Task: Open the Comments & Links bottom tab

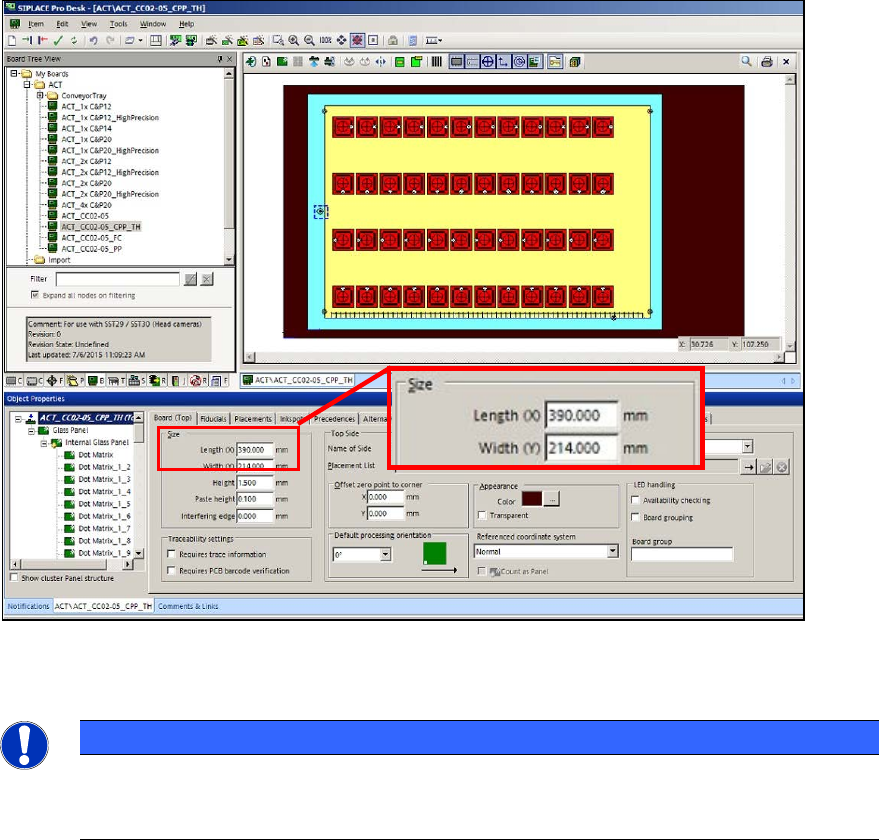Action: tap(188, 606)
